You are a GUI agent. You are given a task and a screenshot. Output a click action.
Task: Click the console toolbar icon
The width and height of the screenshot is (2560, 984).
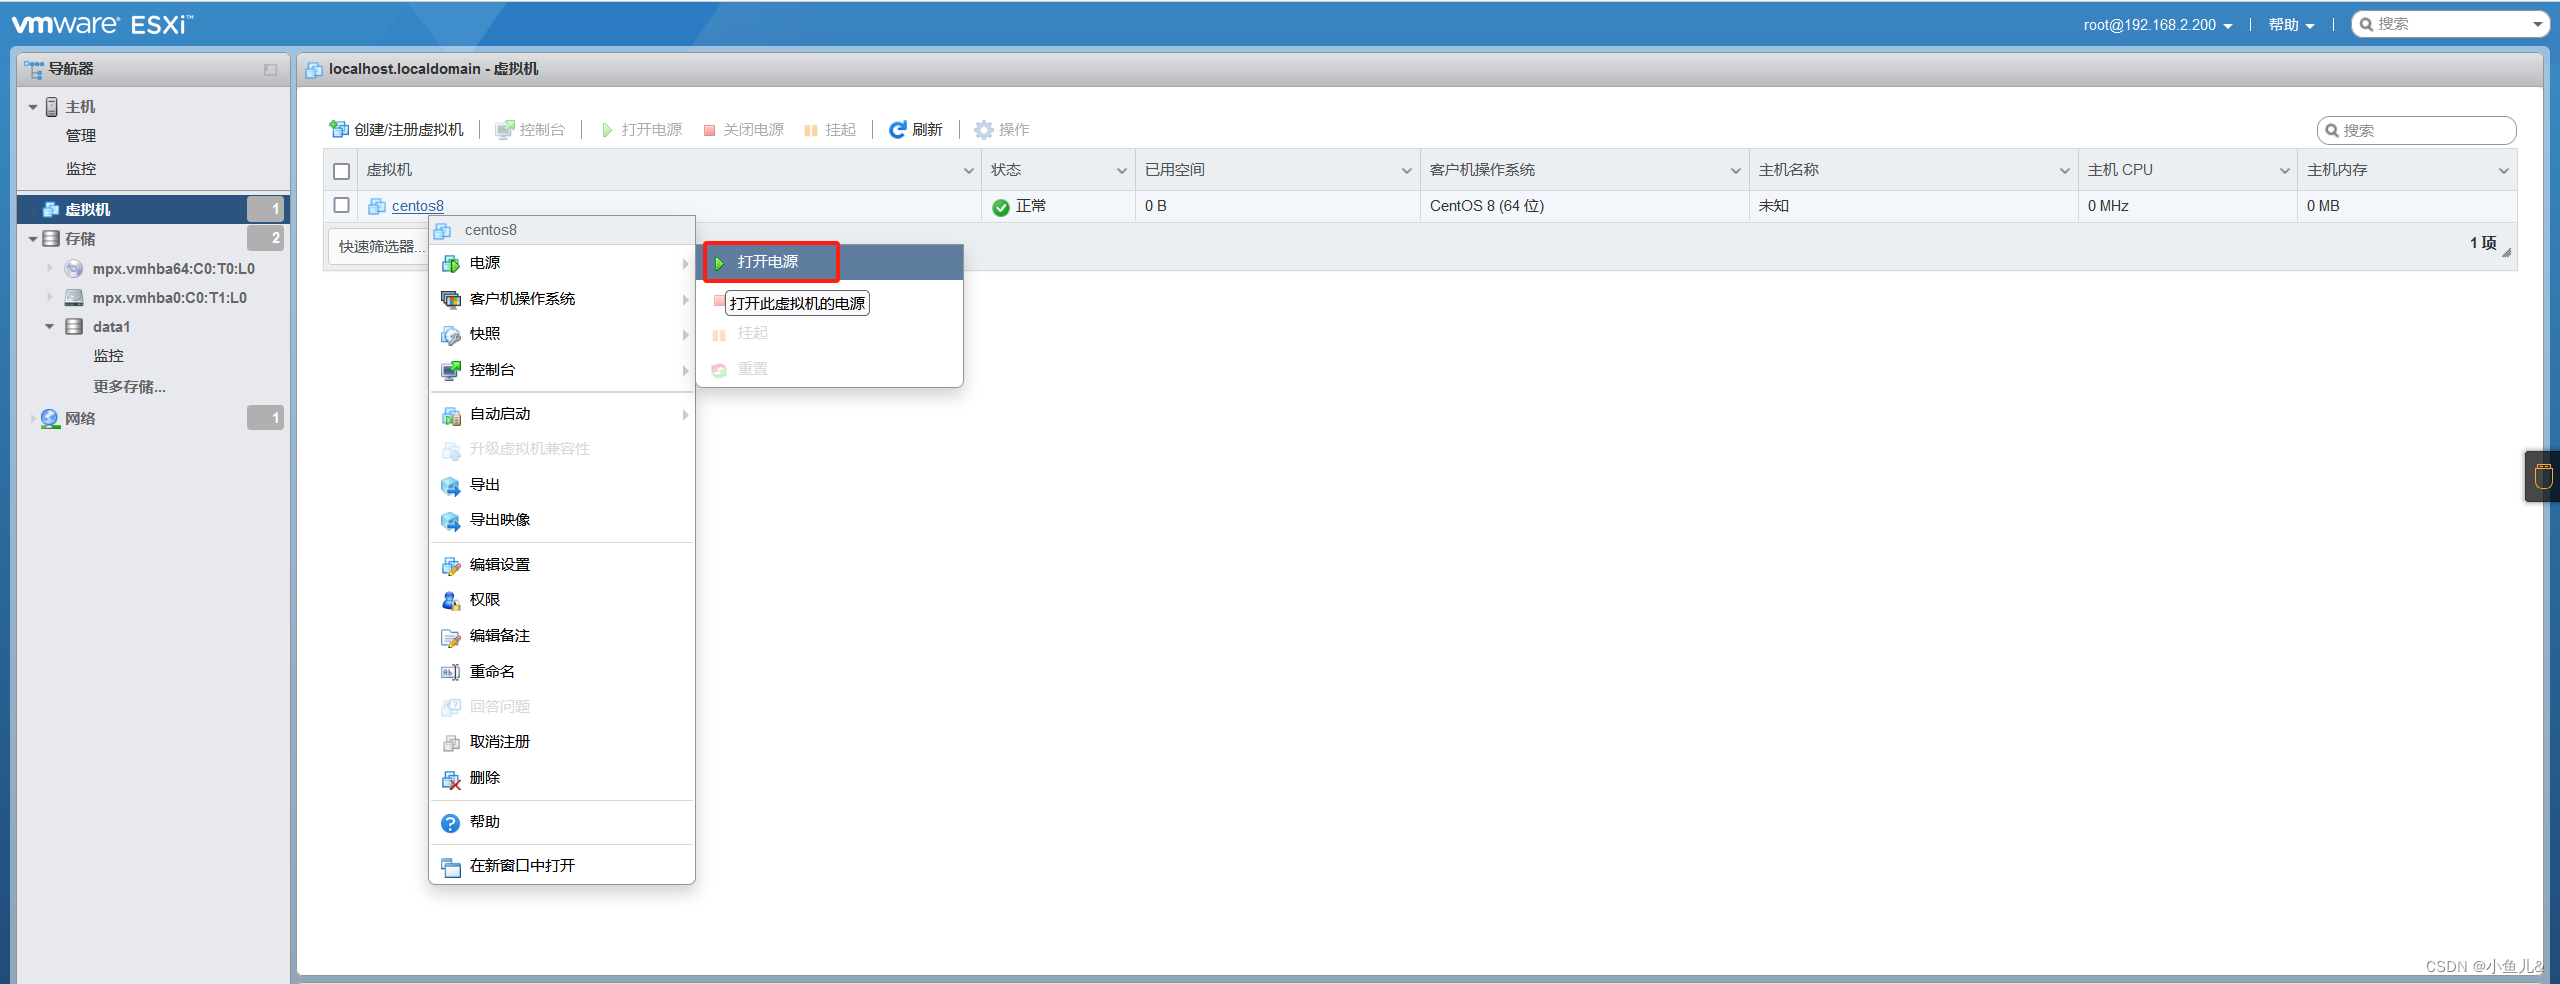tap(505, 129)
